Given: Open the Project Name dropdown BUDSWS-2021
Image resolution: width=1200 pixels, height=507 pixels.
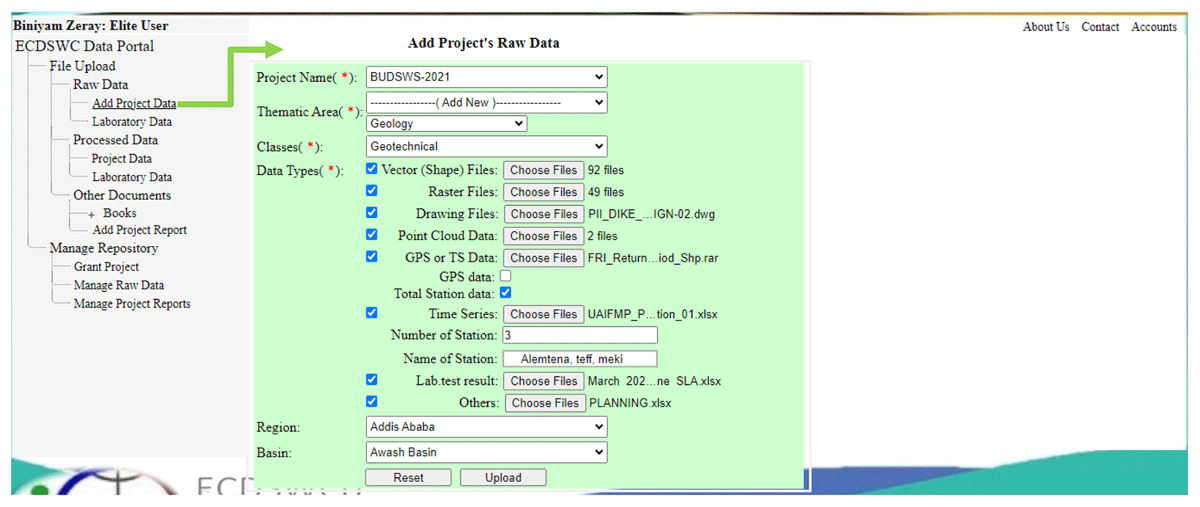Looking at the screenshot, I should (x=486, y=77).
